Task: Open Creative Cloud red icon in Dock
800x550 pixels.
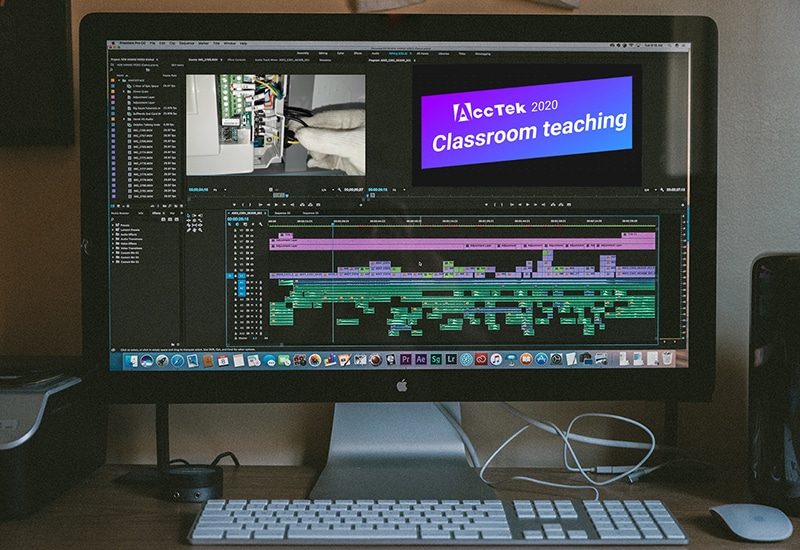Action: pyautogui.click(x=481, y=360)
